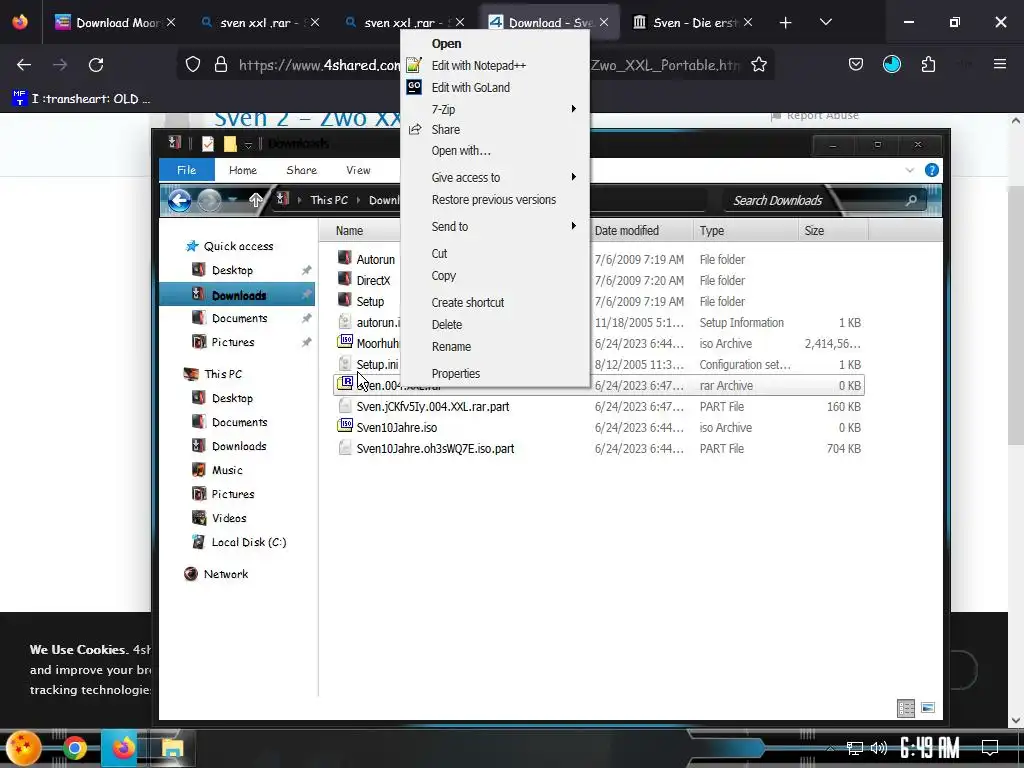Open the Explorer File tab
Viewport: 1024px width, 768px height.
(x=187, y=170)
